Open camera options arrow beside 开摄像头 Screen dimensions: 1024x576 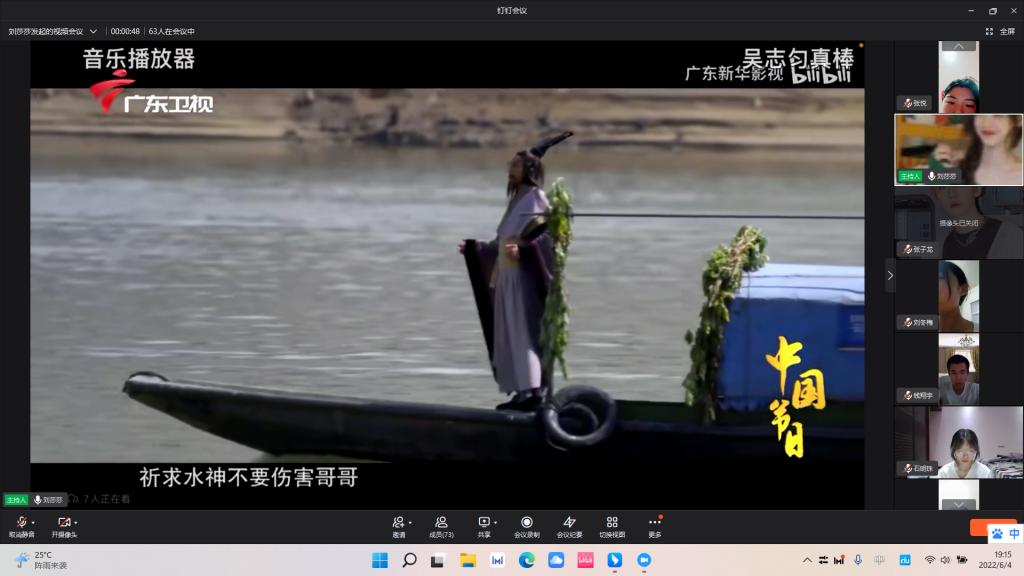tap(76, 522)
